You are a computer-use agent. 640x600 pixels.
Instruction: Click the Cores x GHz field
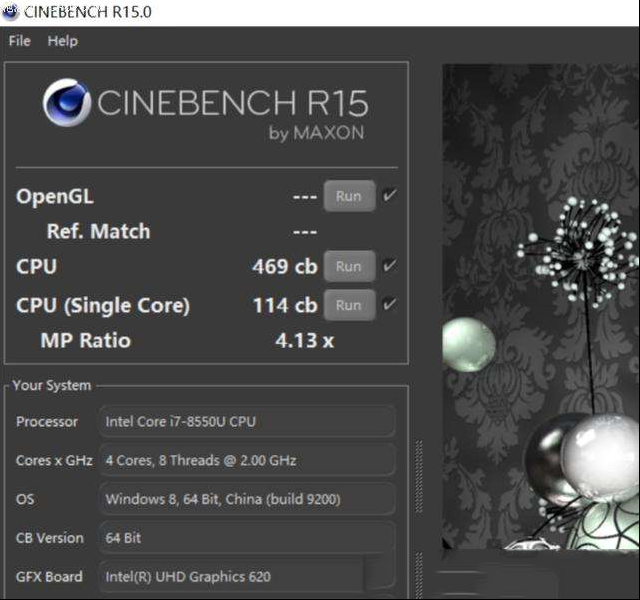click(247, 460)
